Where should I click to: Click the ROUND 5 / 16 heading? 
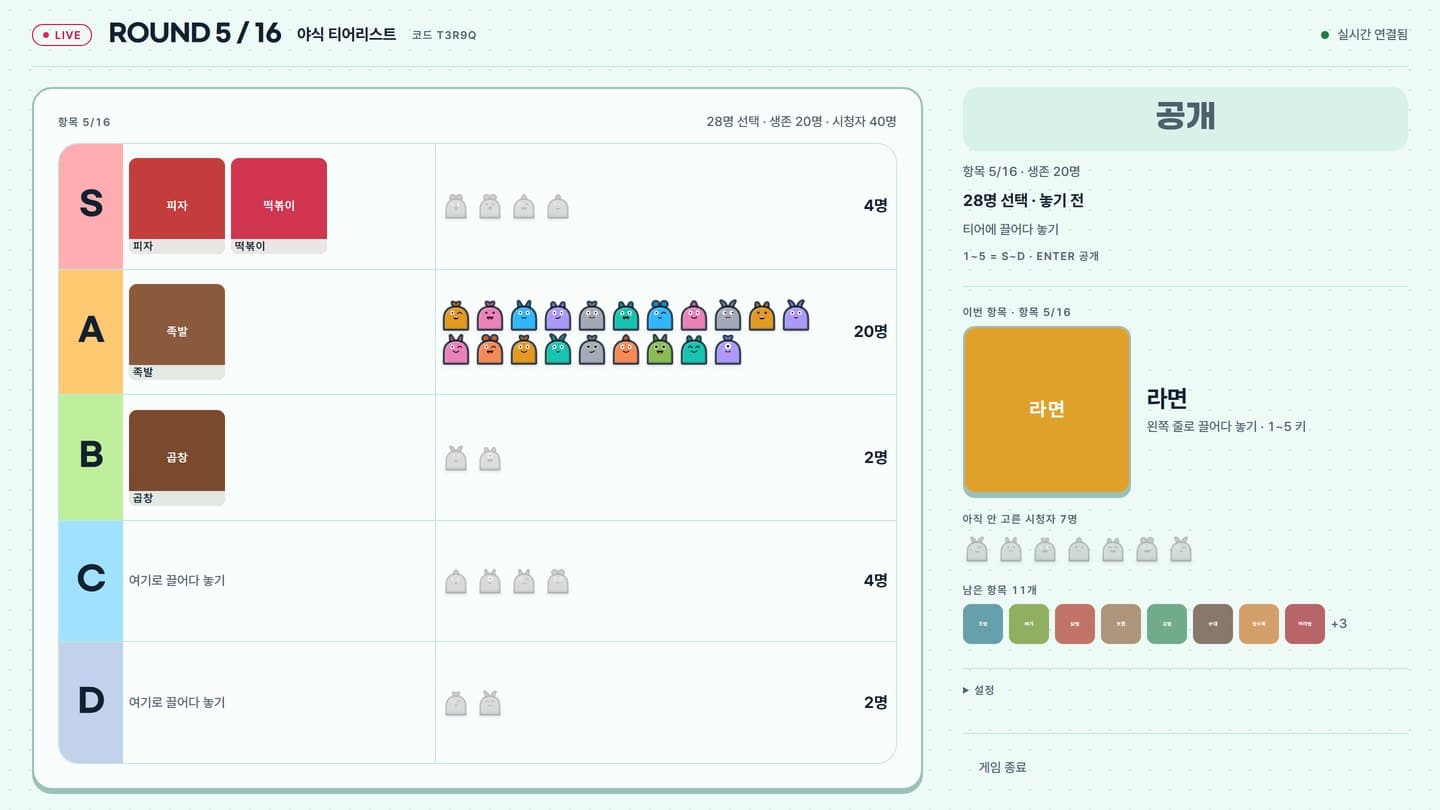tap(195, 33)
